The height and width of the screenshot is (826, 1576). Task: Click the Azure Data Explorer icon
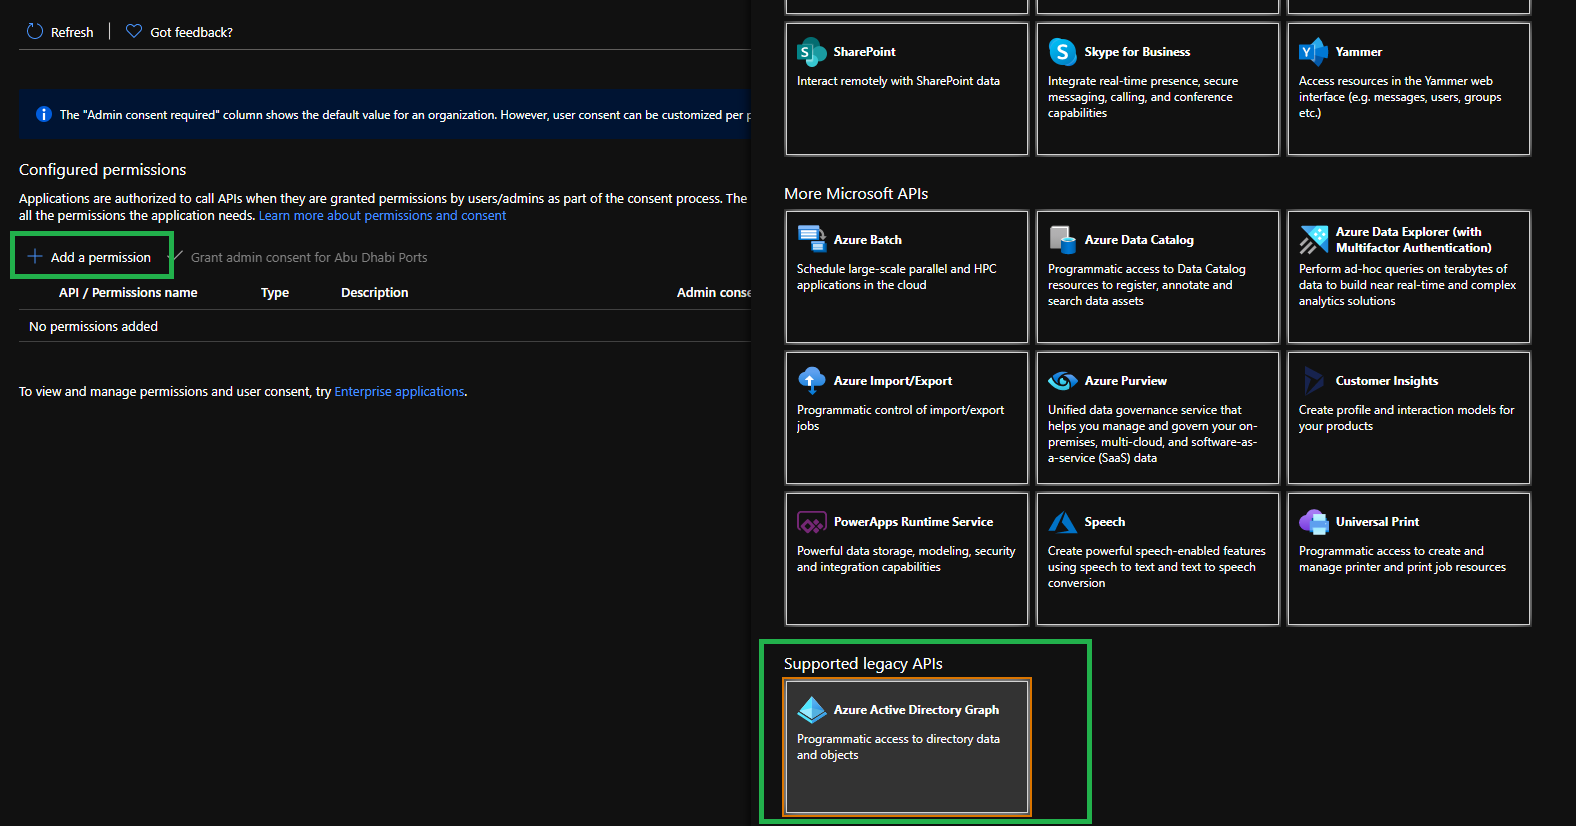click(x=1313, y=240)
